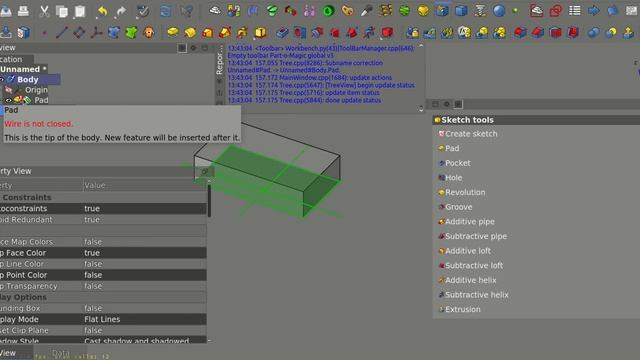Viewport: 640px width, 360px height.
Task: Click the Chamfer icon in second toolbar
Action: [x=538, y=32]
